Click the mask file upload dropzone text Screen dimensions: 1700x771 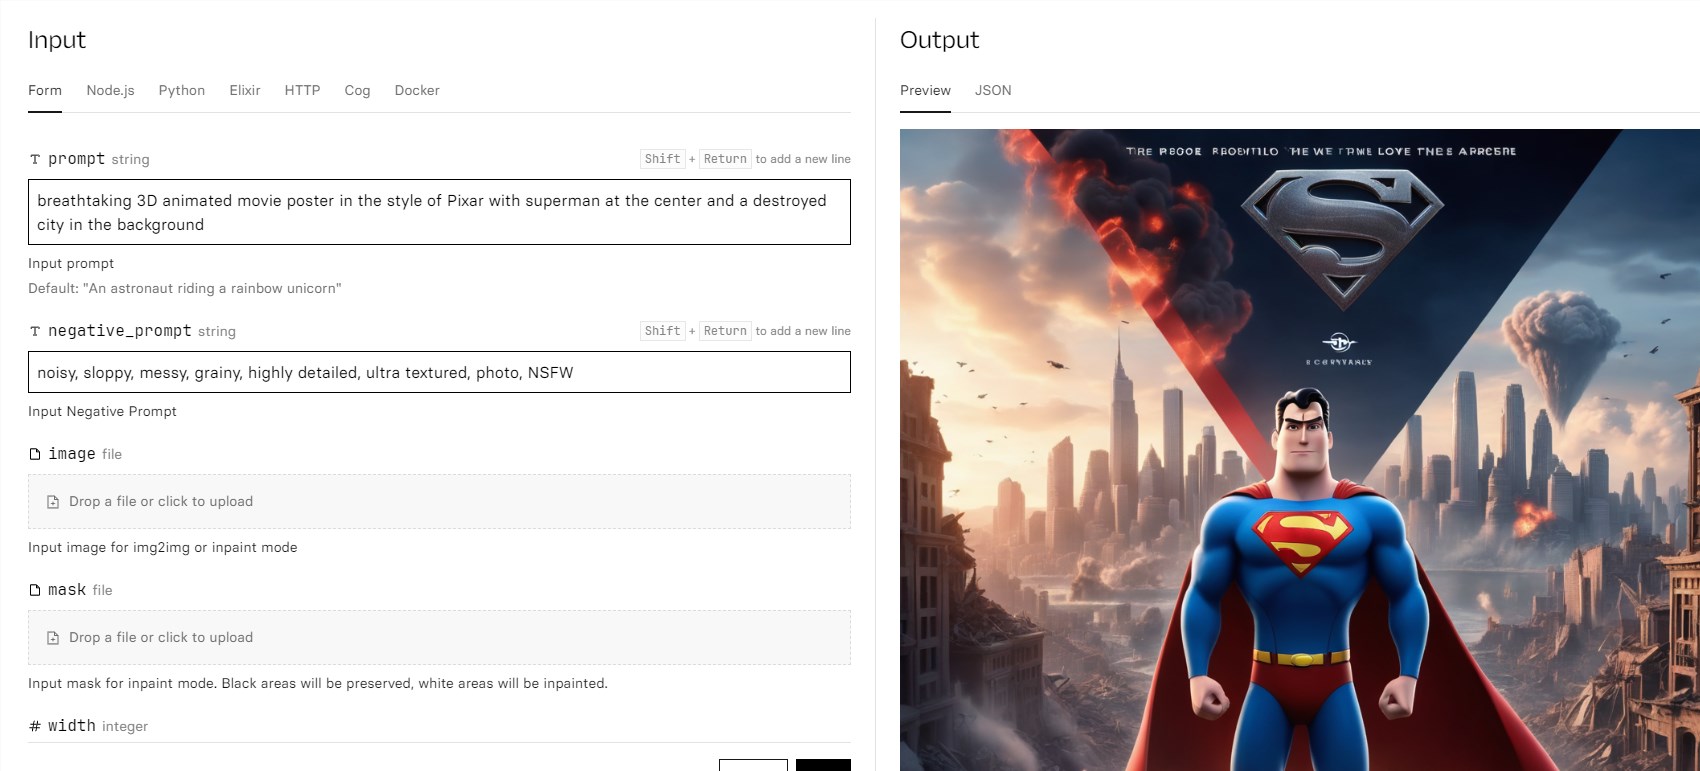pyautogui.click(x=161, y=638)
